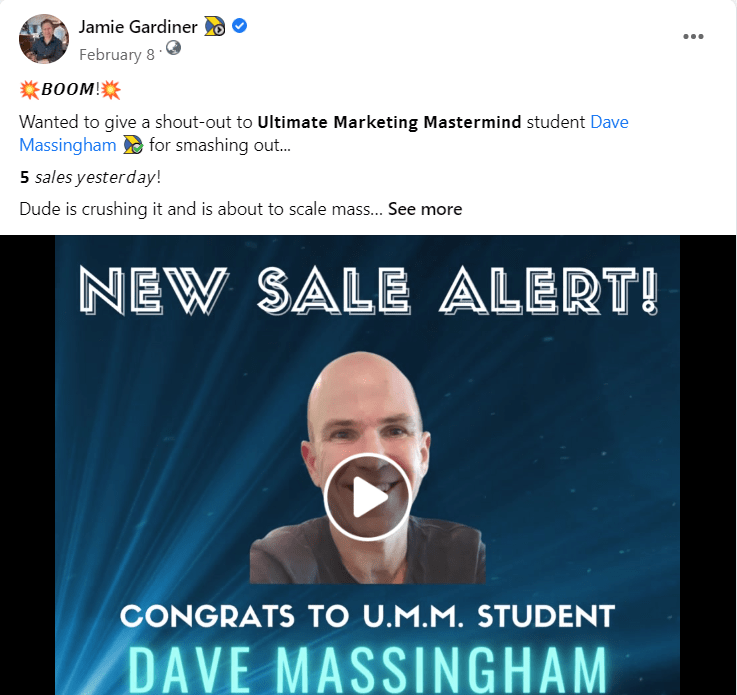Open Jamie Gardiner's profile picture
The image size is (737, 695).
44,39
